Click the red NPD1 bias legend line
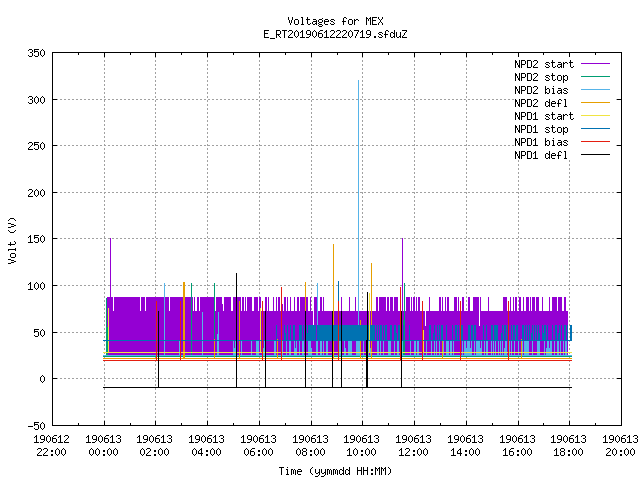The image size is (640, 480). tap(596, 142)
